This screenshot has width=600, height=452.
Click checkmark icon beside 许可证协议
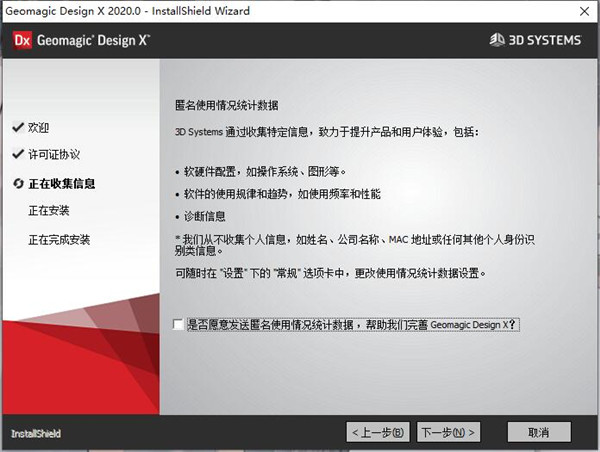tap(18, 154)
